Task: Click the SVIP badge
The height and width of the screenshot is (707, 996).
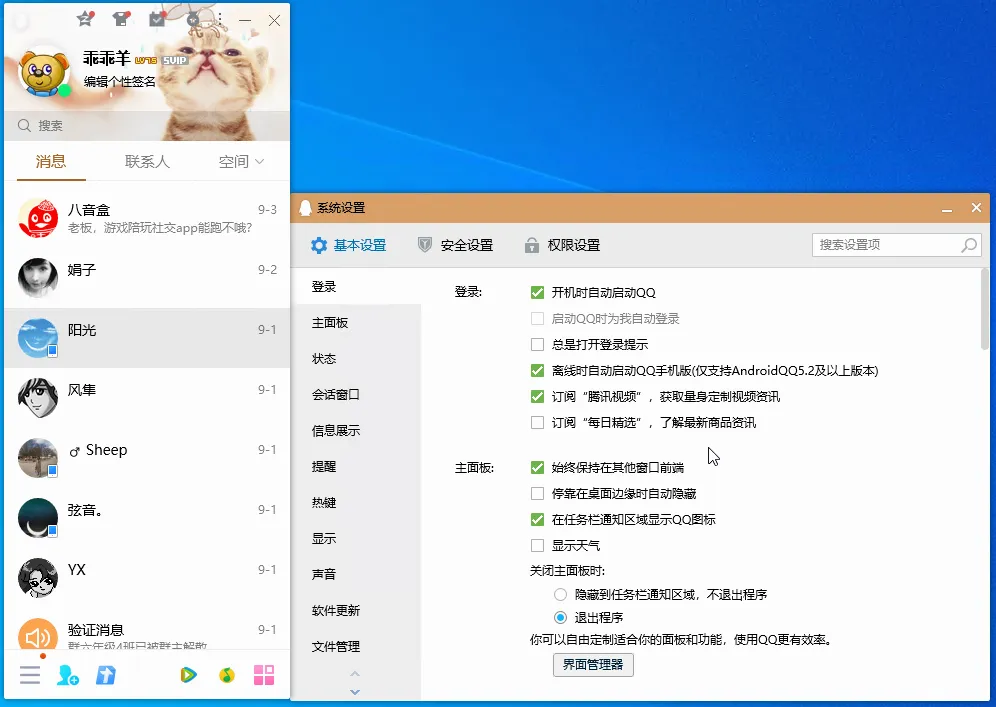Action: pyautogui.click(x=175, y=60)
